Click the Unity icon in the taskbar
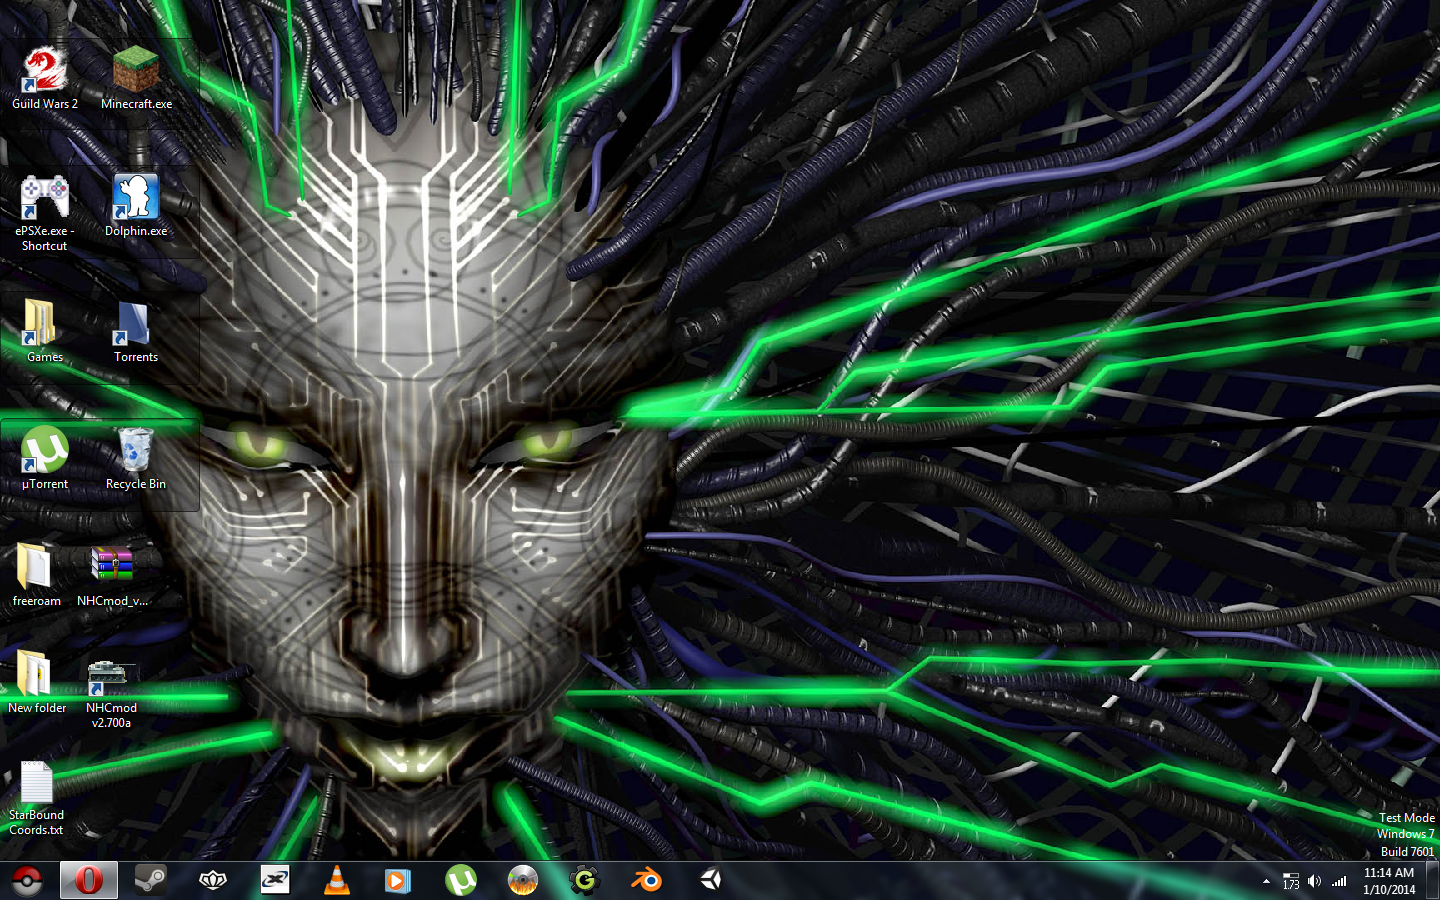Viewport: 1440px width, 900px height. tap(710, 880)
